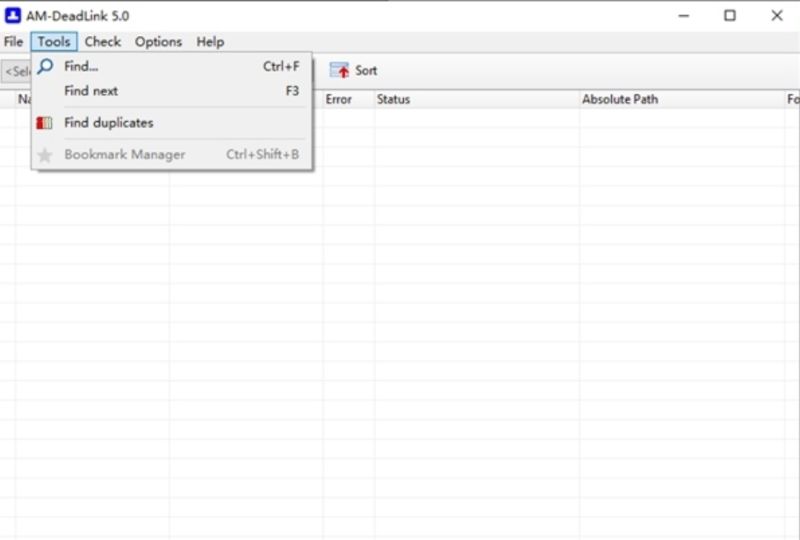Open the Options menu

click(158, 42)
